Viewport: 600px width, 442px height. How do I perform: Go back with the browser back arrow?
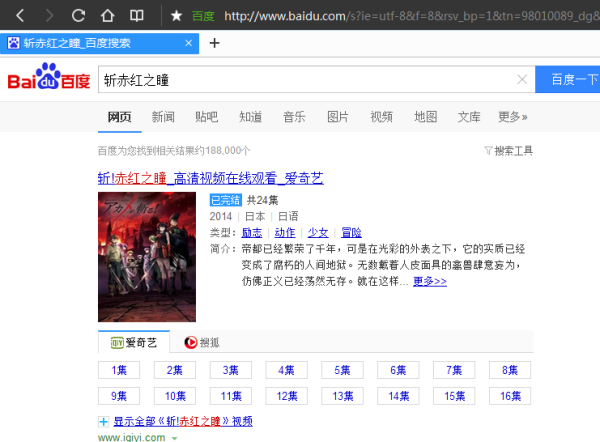click(x=20, y=15)
